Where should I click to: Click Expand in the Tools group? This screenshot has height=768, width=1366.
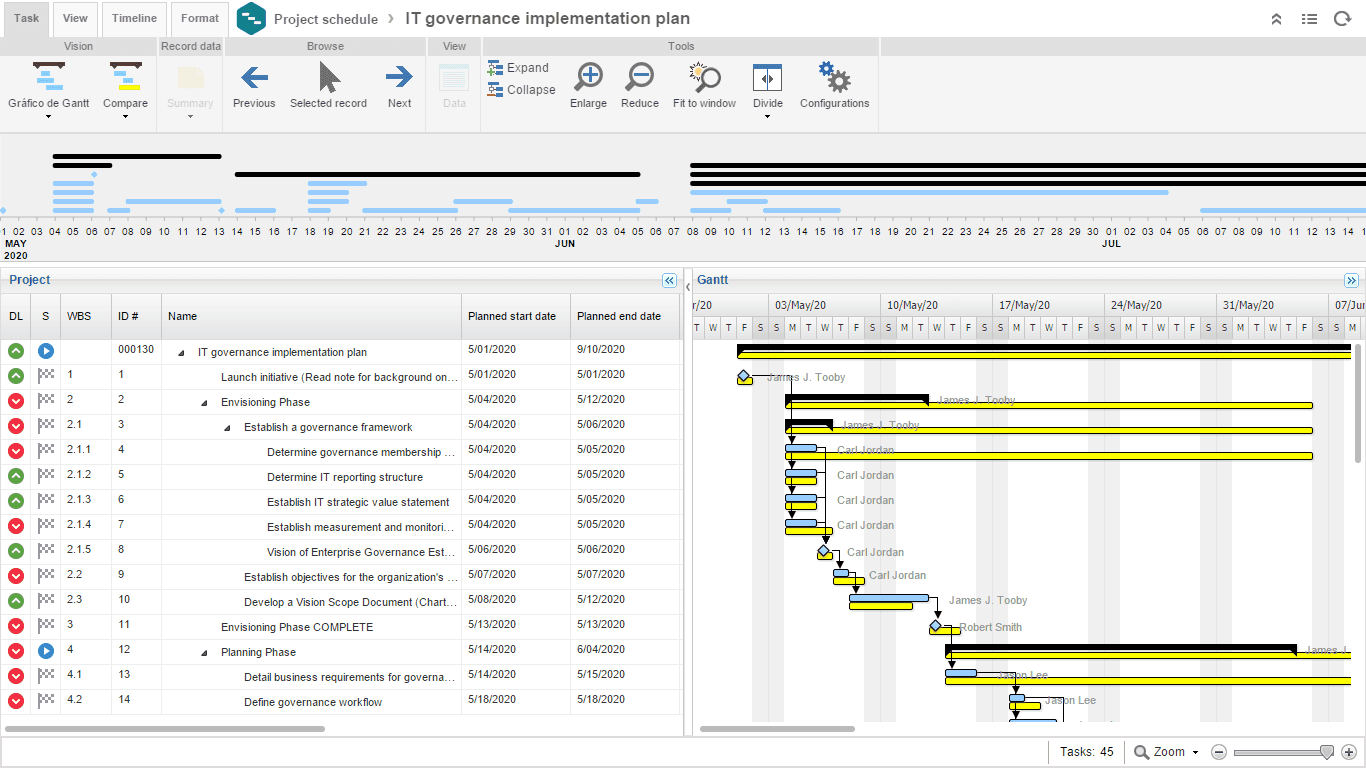point(518,68)
